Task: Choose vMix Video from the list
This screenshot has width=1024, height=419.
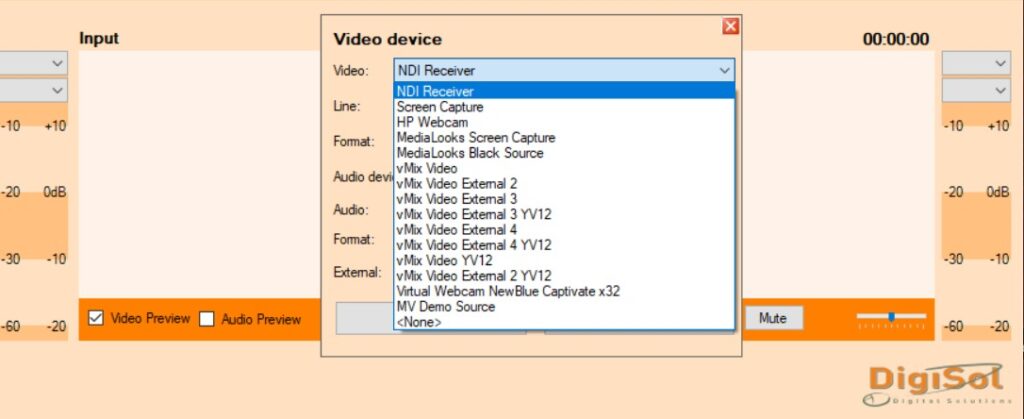Action: [427, 169]
